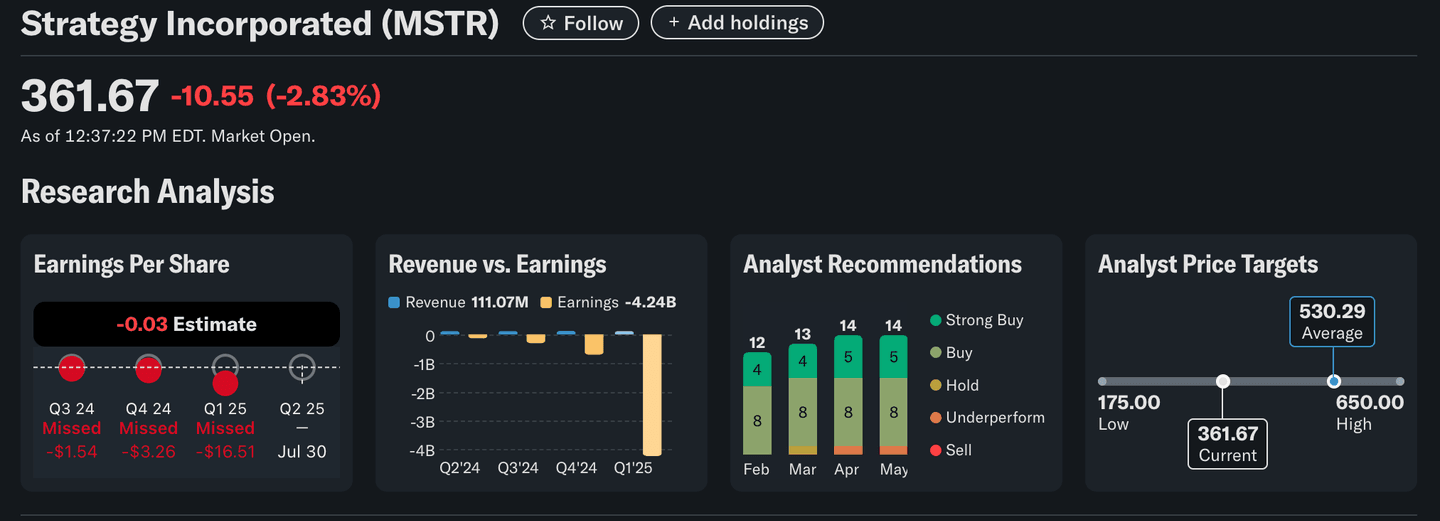
Task: Open the Earnings Per Share card title
Action: click(x=131, y=264)
